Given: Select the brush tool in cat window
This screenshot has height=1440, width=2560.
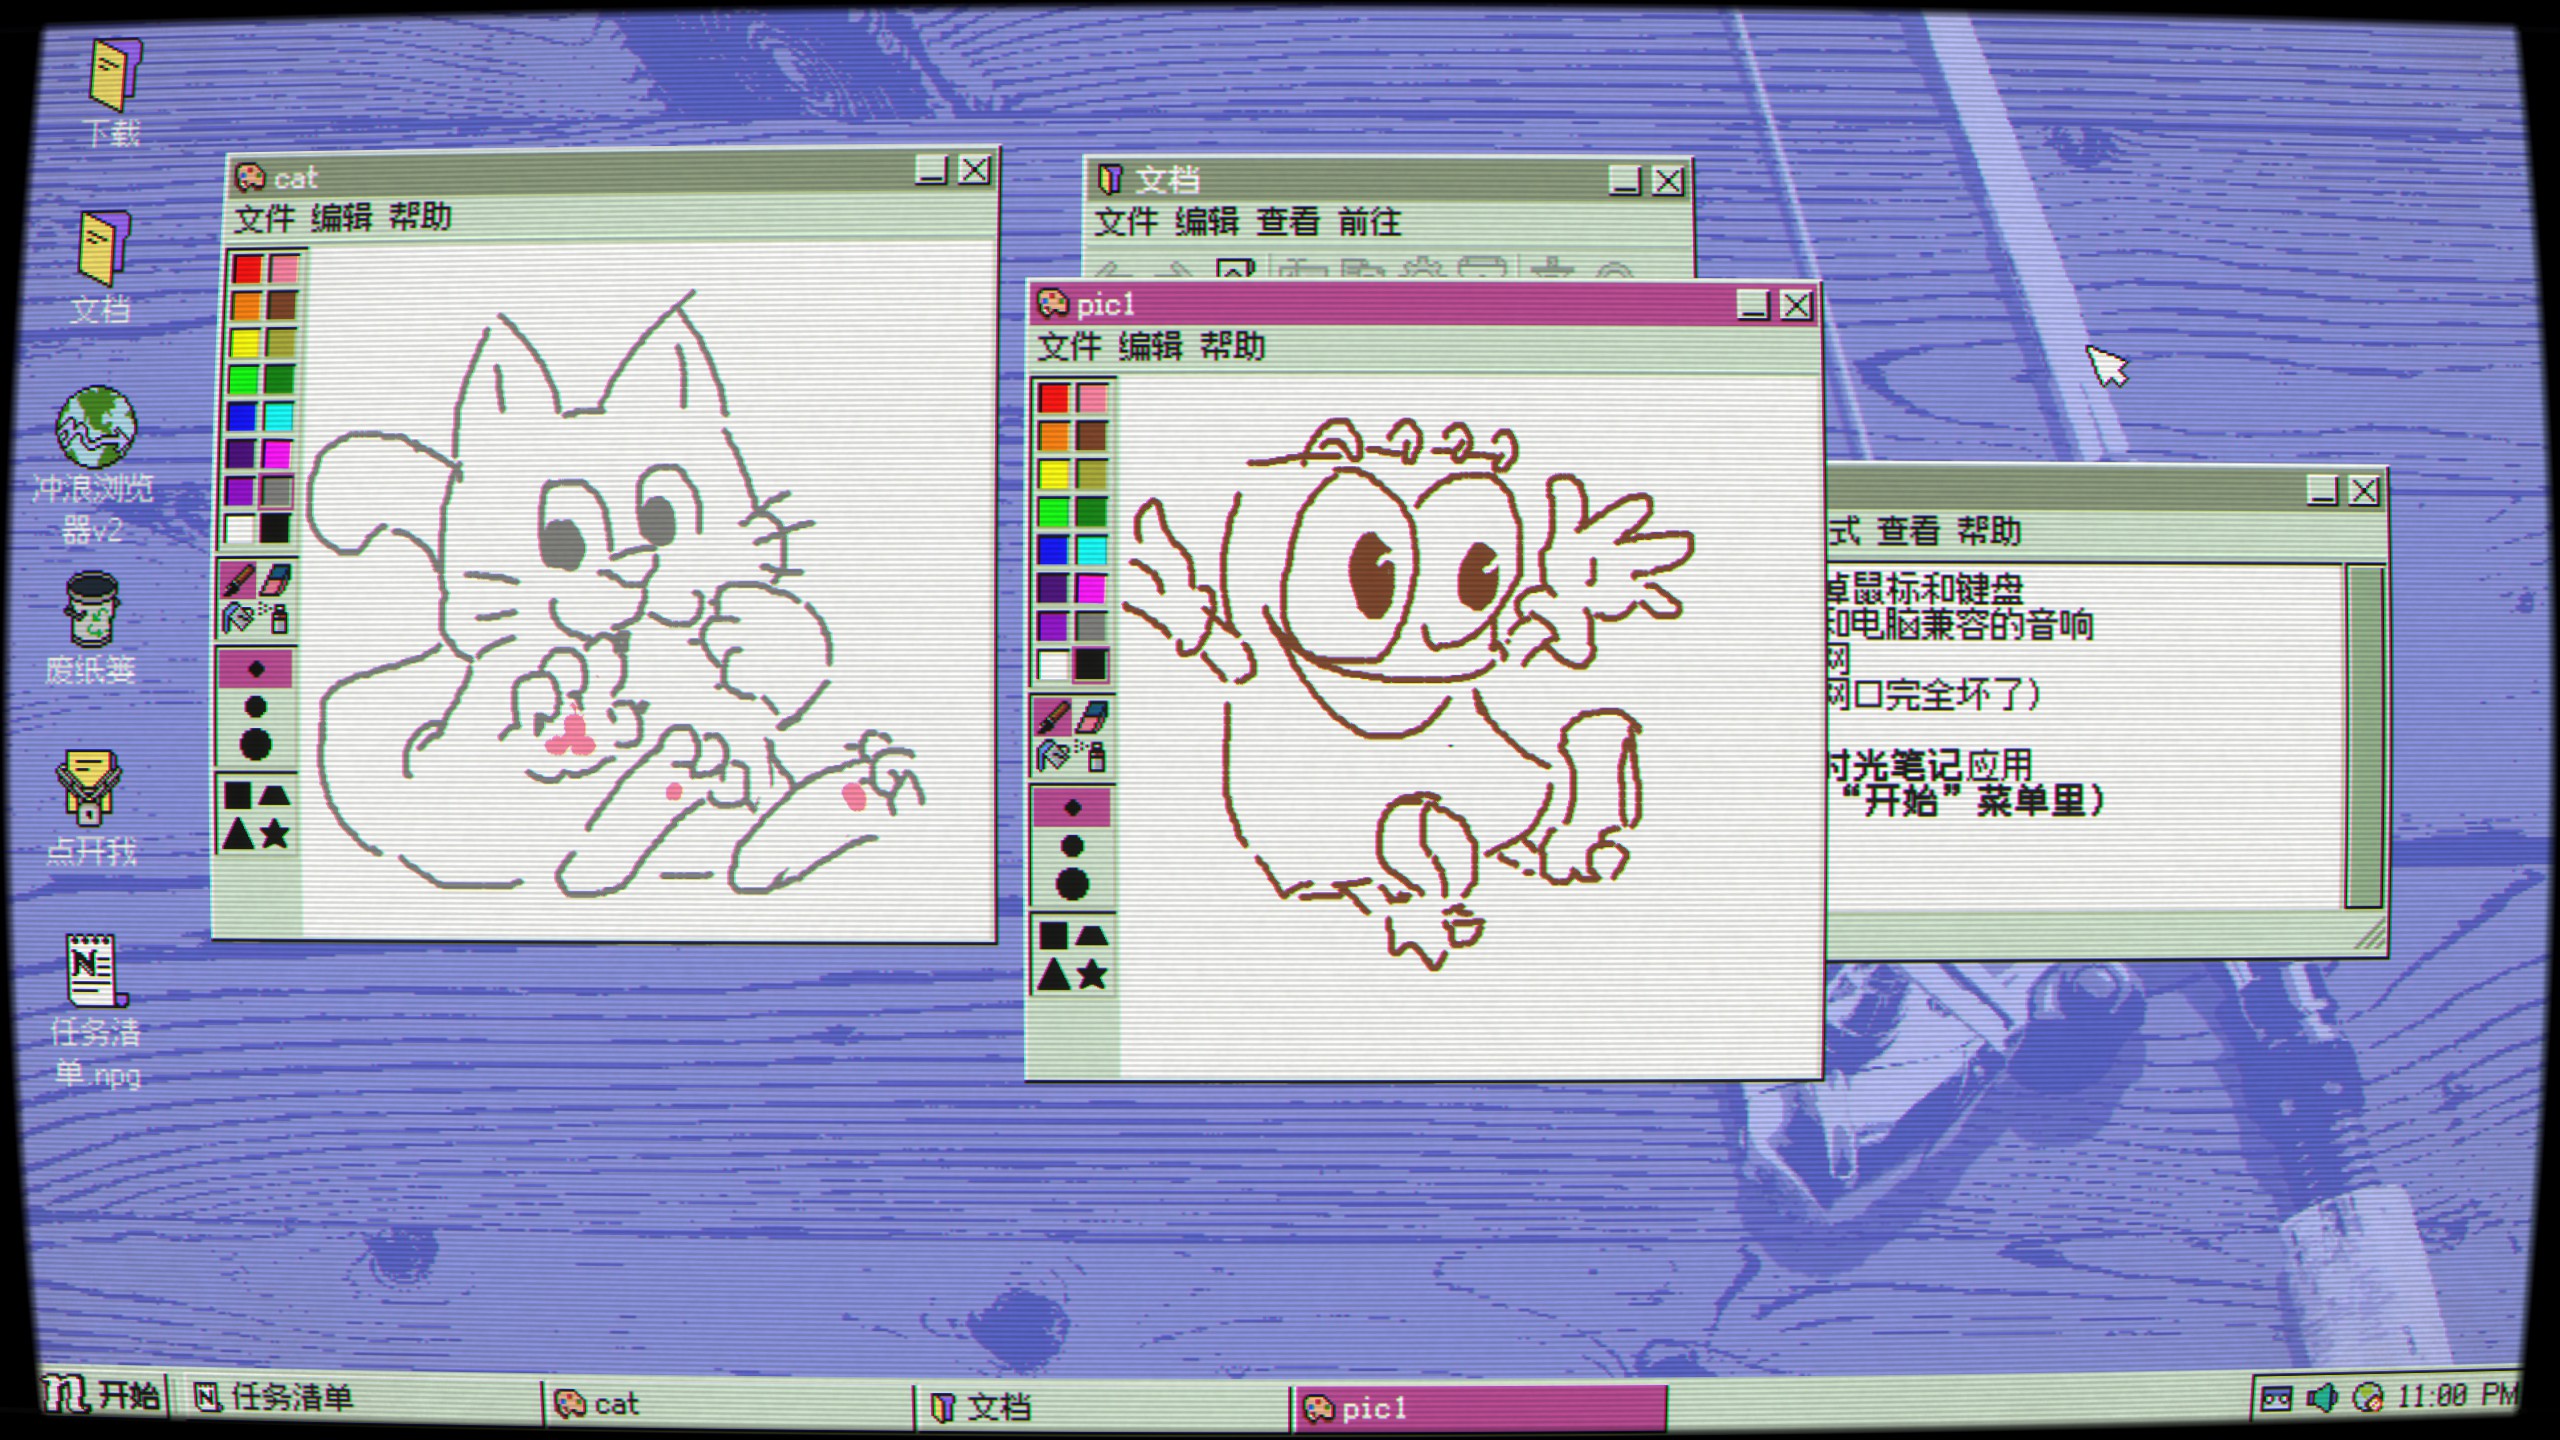Looking at the screenshot, I should point(239,579).
